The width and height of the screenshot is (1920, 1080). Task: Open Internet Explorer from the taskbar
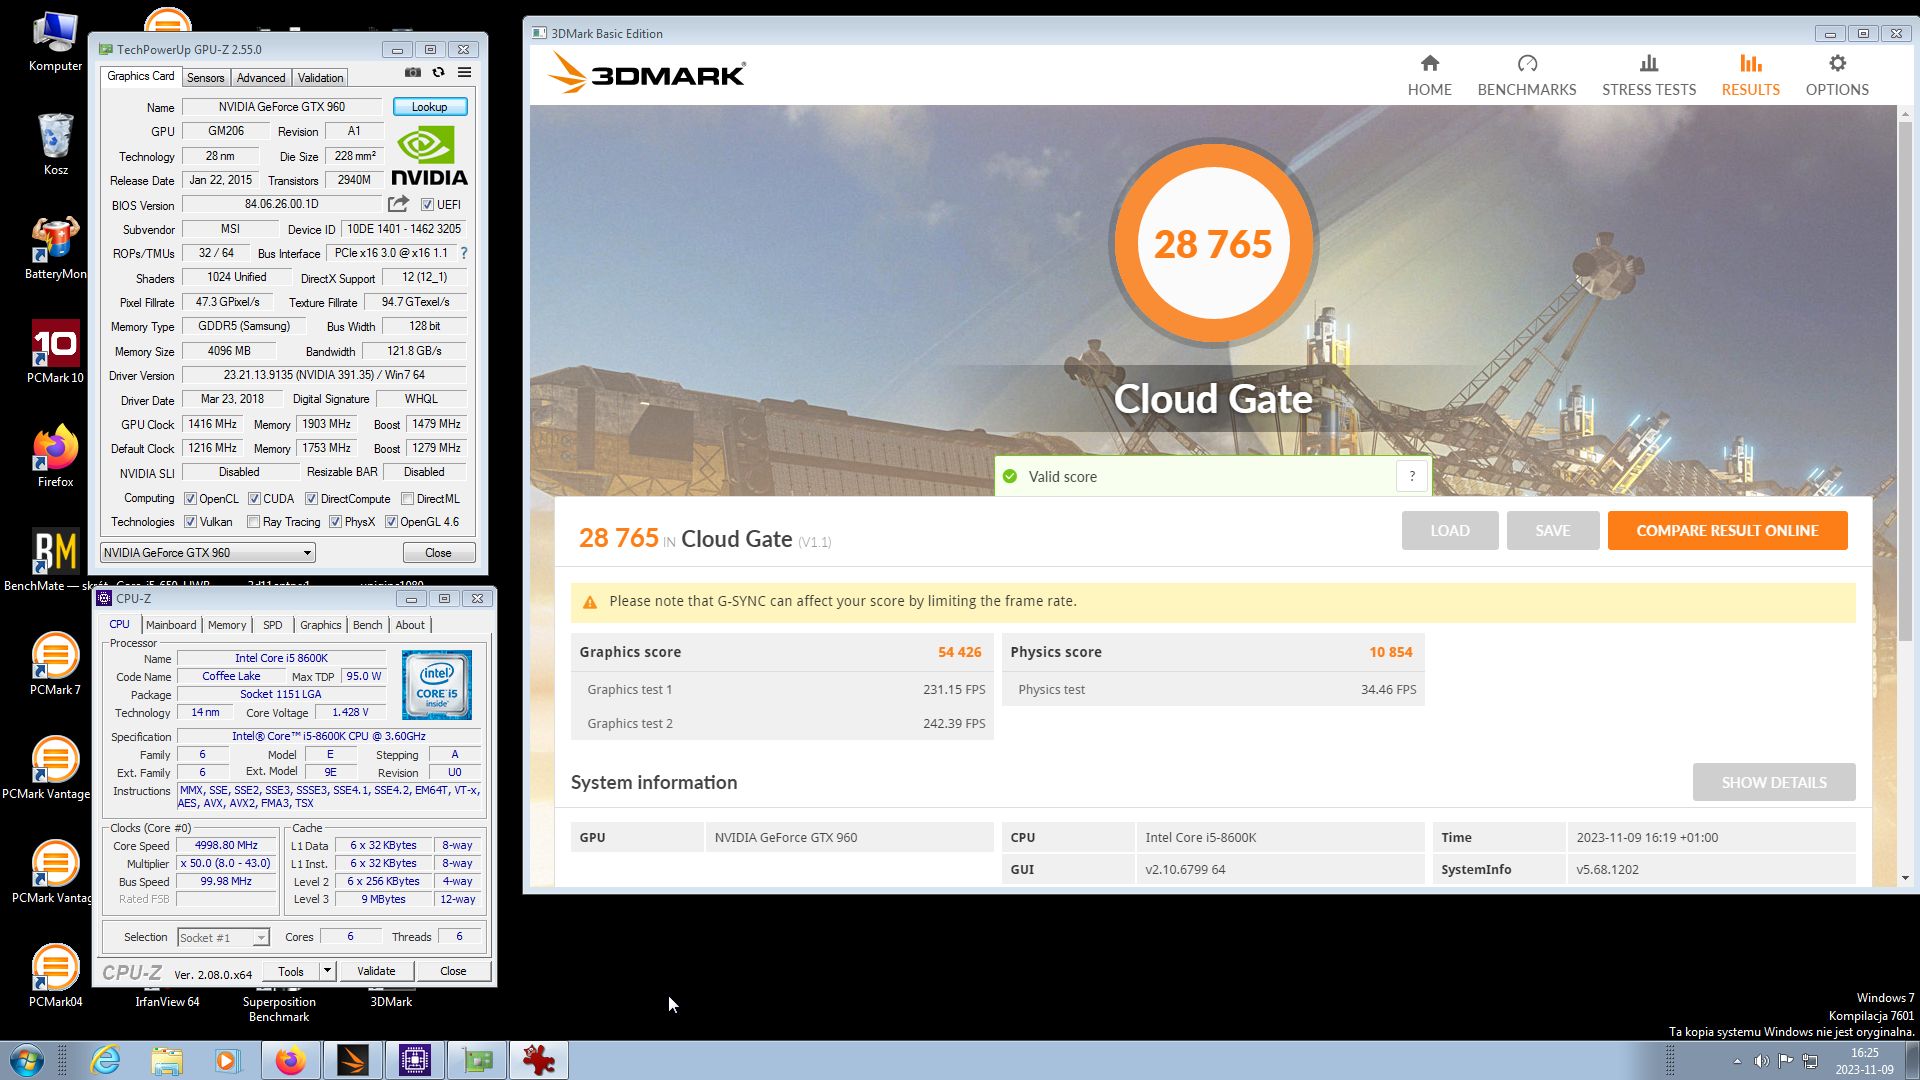click(105, 1060)
